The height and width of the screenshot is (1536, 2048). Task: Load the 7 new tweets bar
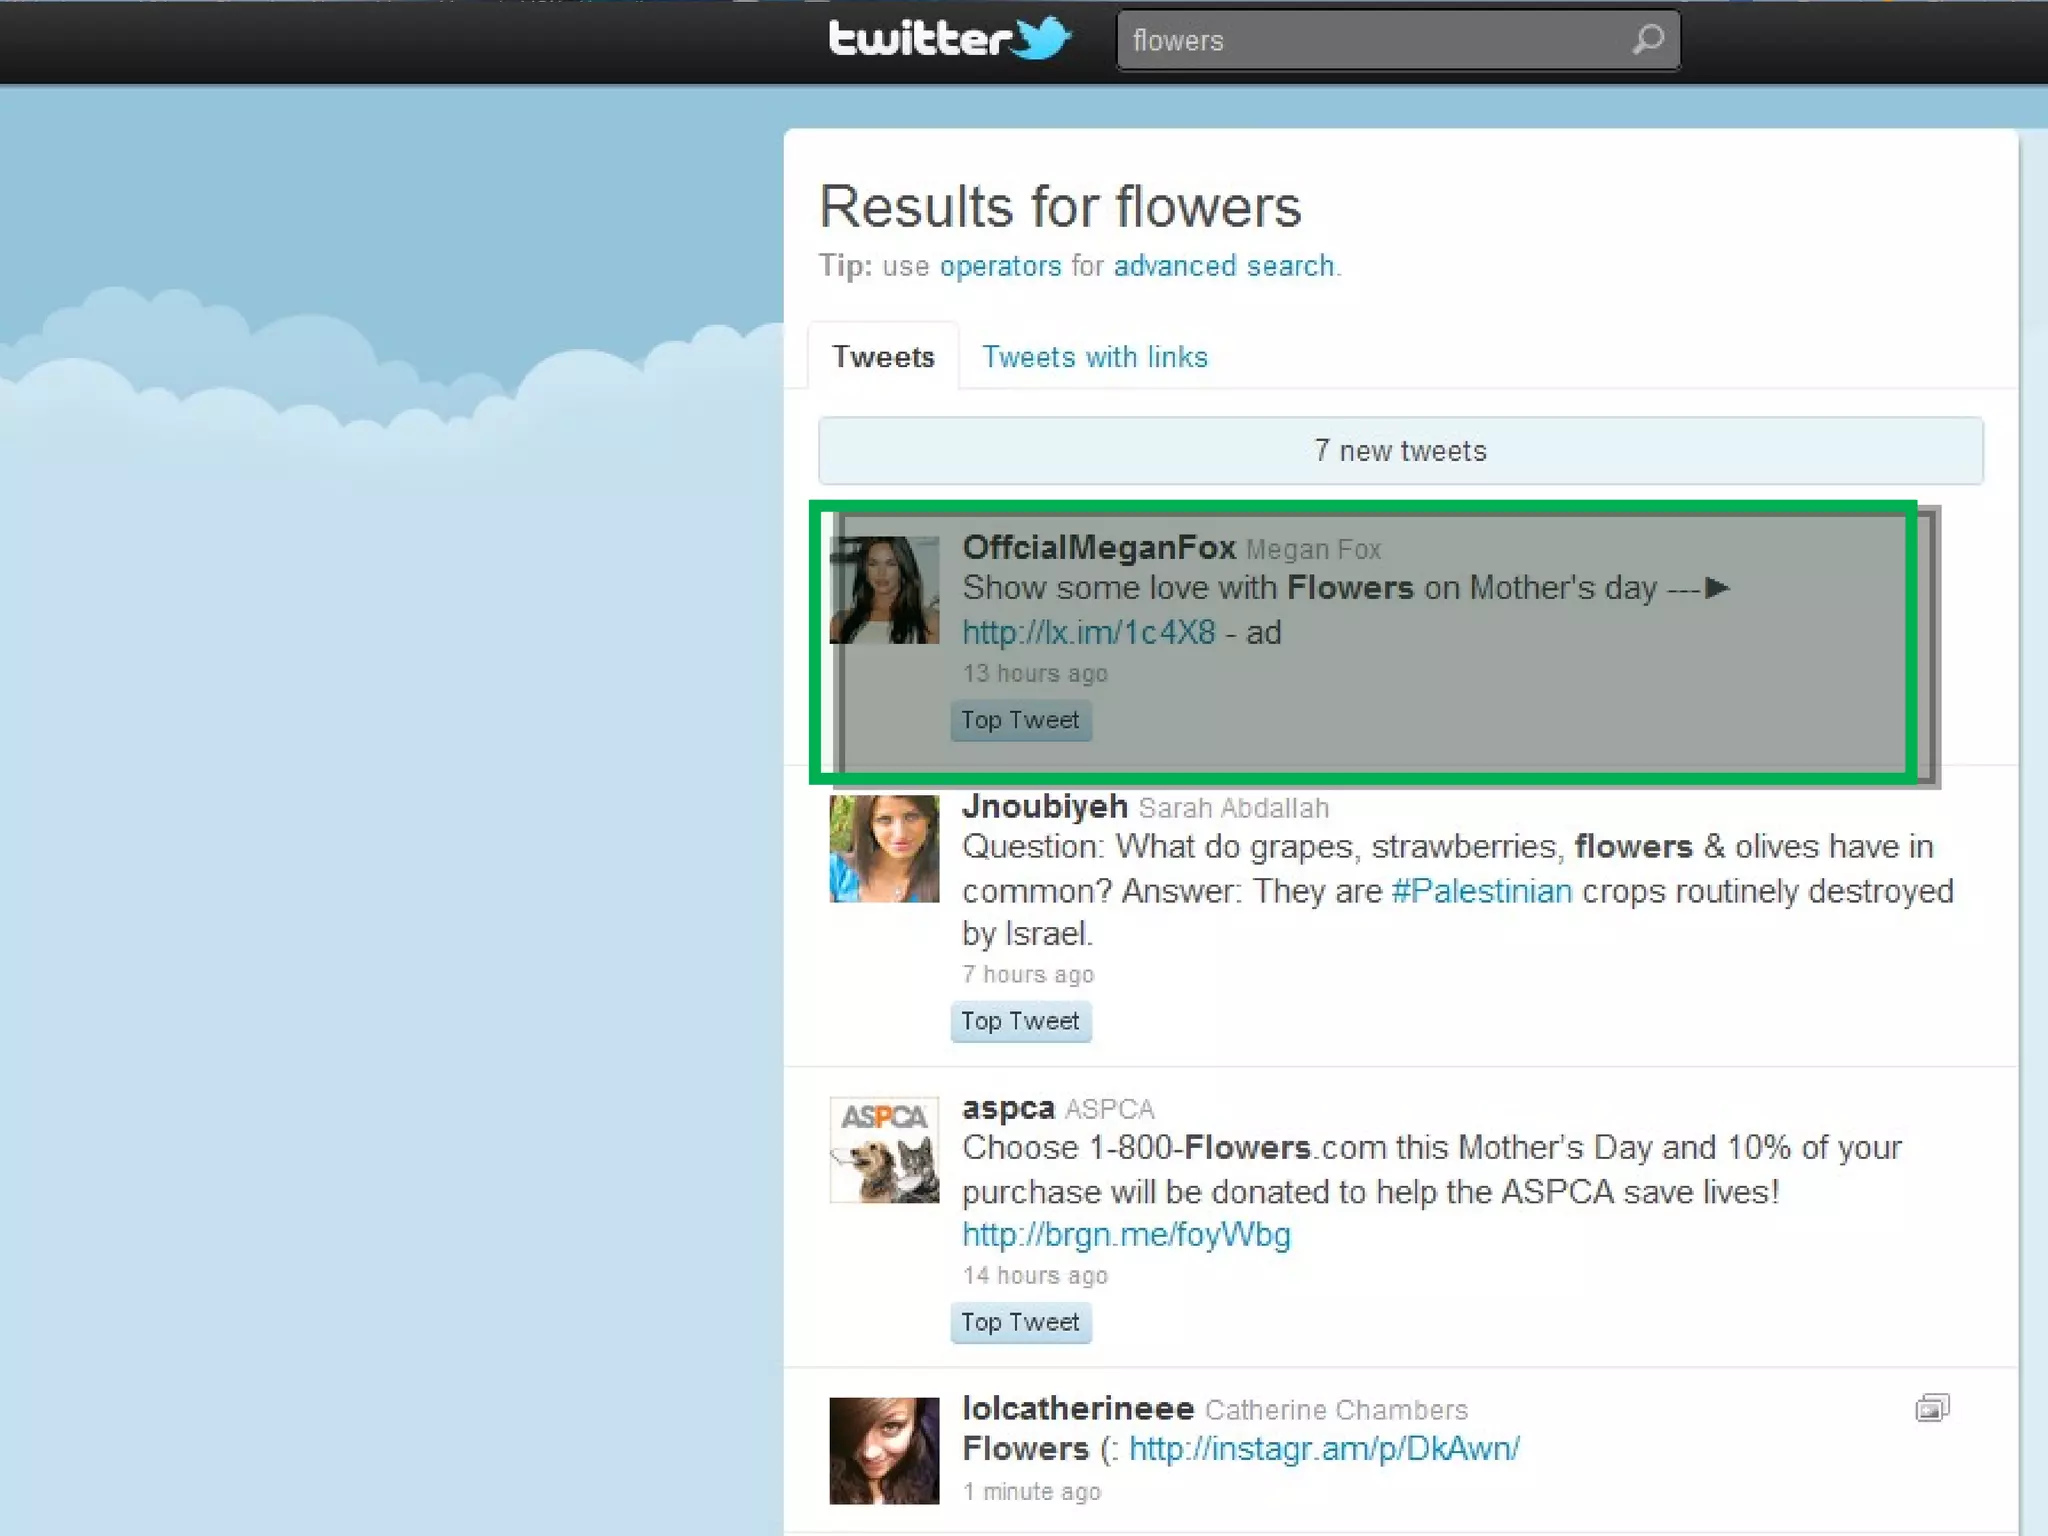click(x=1400, y=451)
